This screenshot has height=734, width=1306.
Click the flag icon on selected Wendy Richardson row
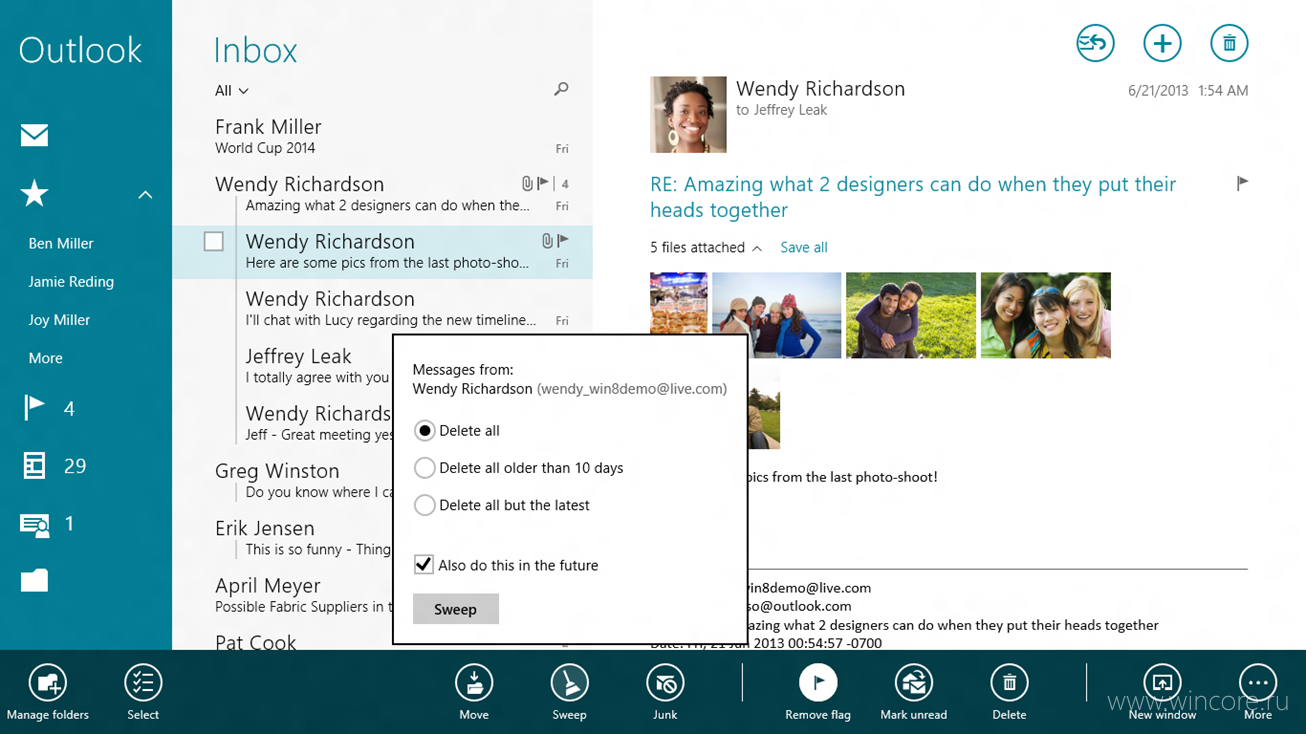(x=563, y=241)
